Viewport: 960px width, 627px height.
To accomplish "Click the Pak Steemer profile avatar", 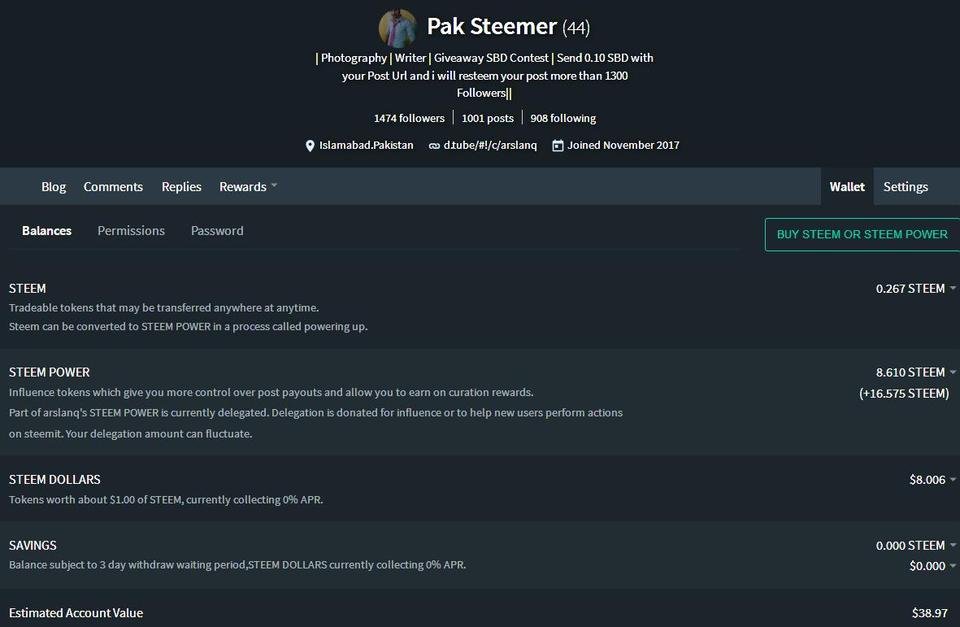I will [397, 28].
